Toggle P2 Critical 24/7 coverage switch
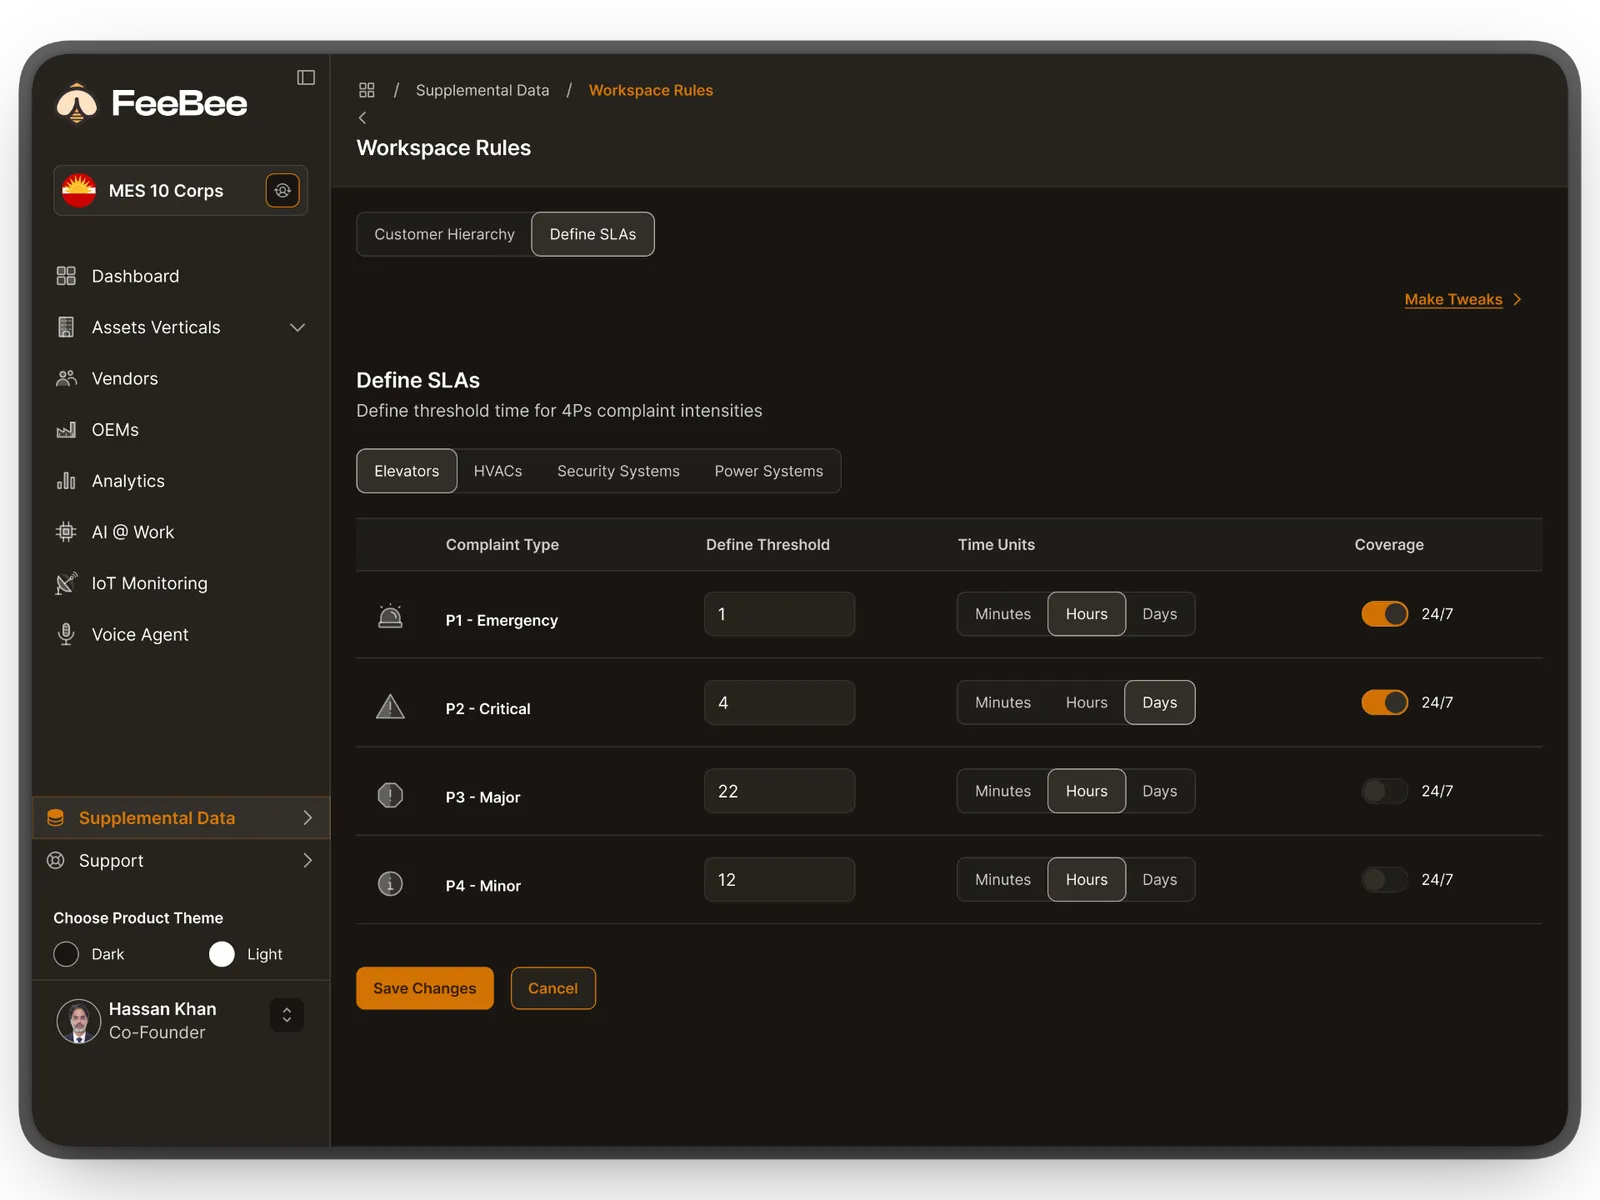 coord(1384,702)
